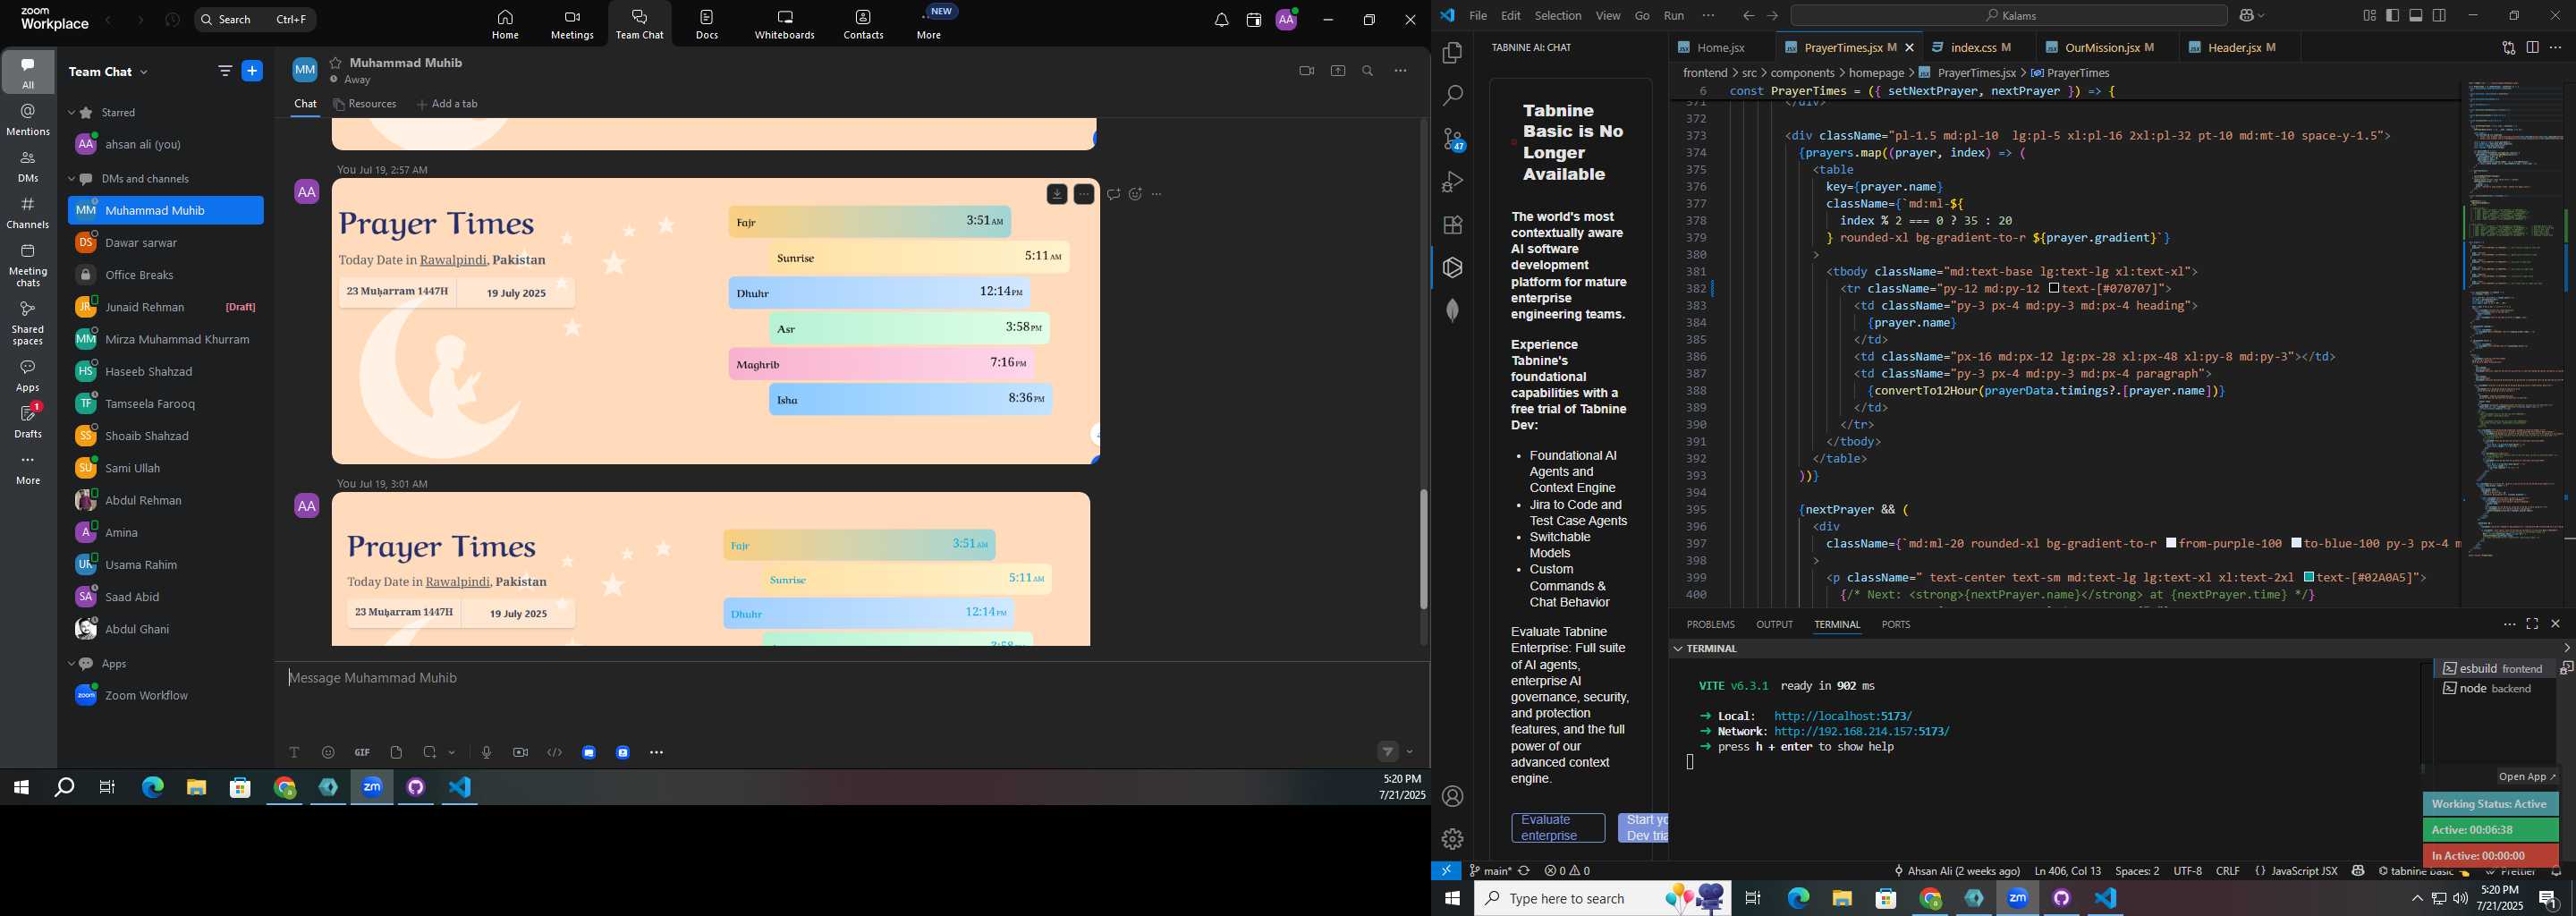
Task: Open Shared spaces in Zoom sidebar
Action: pos(28,324)
